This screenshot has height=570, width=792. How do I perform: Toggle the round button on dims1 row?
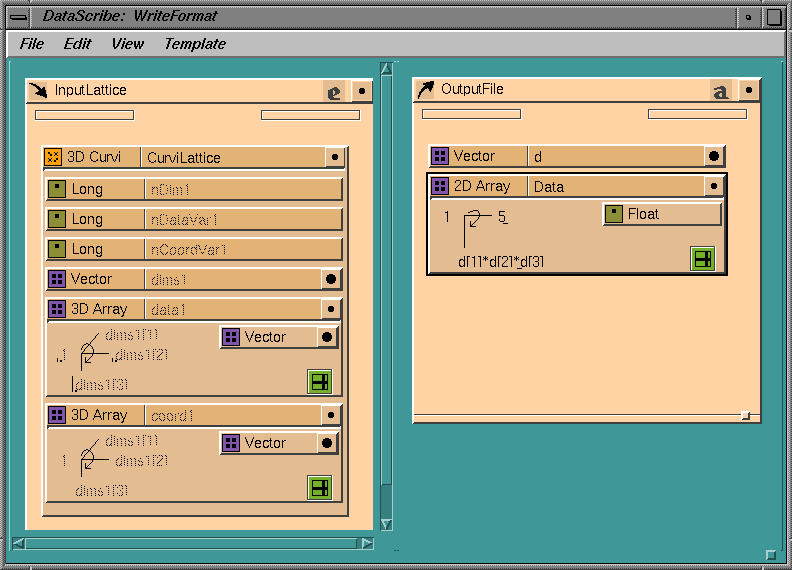329,279
